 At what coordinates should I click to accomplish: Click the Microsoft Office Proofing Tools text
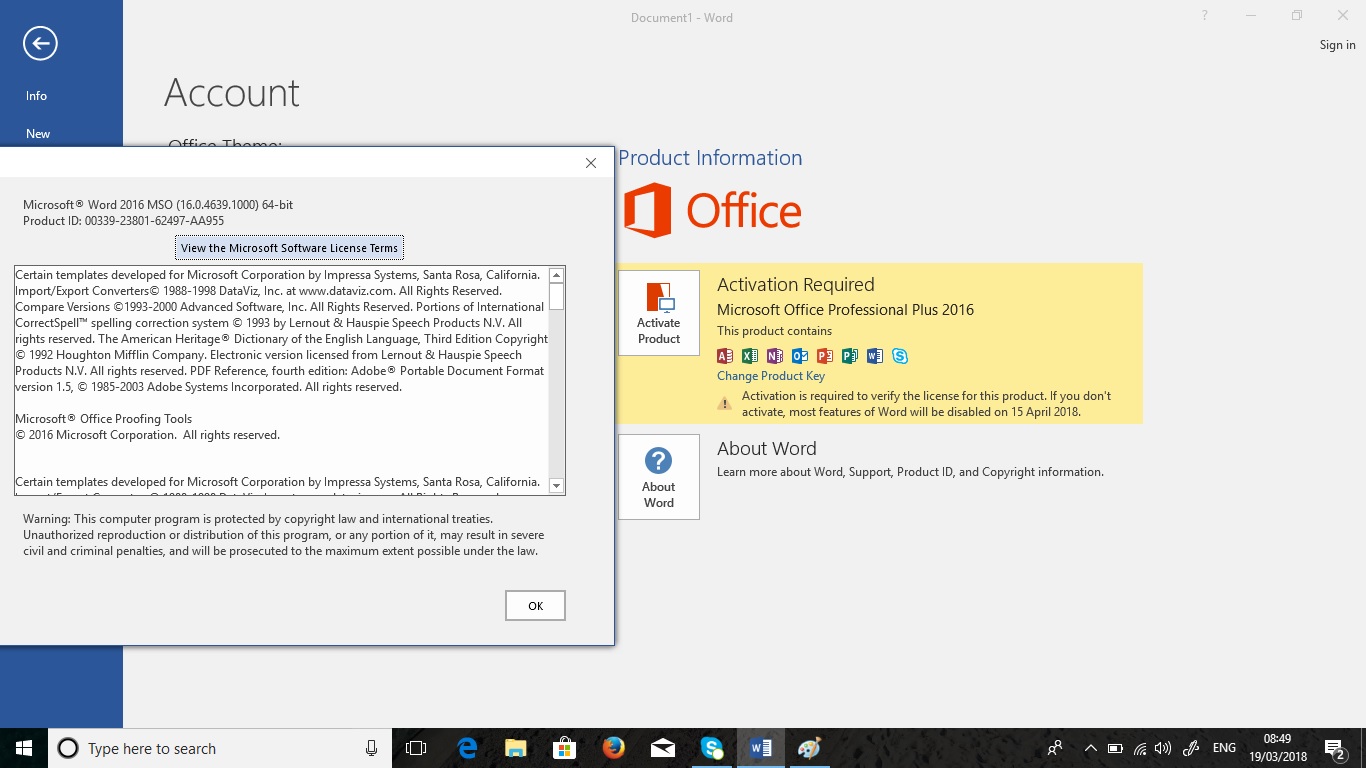(104, 419)
